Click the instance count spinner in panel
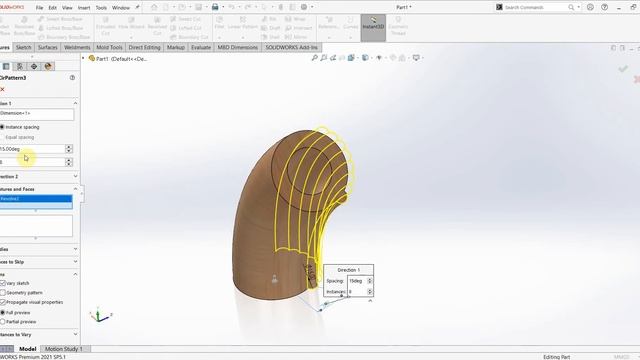This screenshot has width=640, height=360. (69, 162)
